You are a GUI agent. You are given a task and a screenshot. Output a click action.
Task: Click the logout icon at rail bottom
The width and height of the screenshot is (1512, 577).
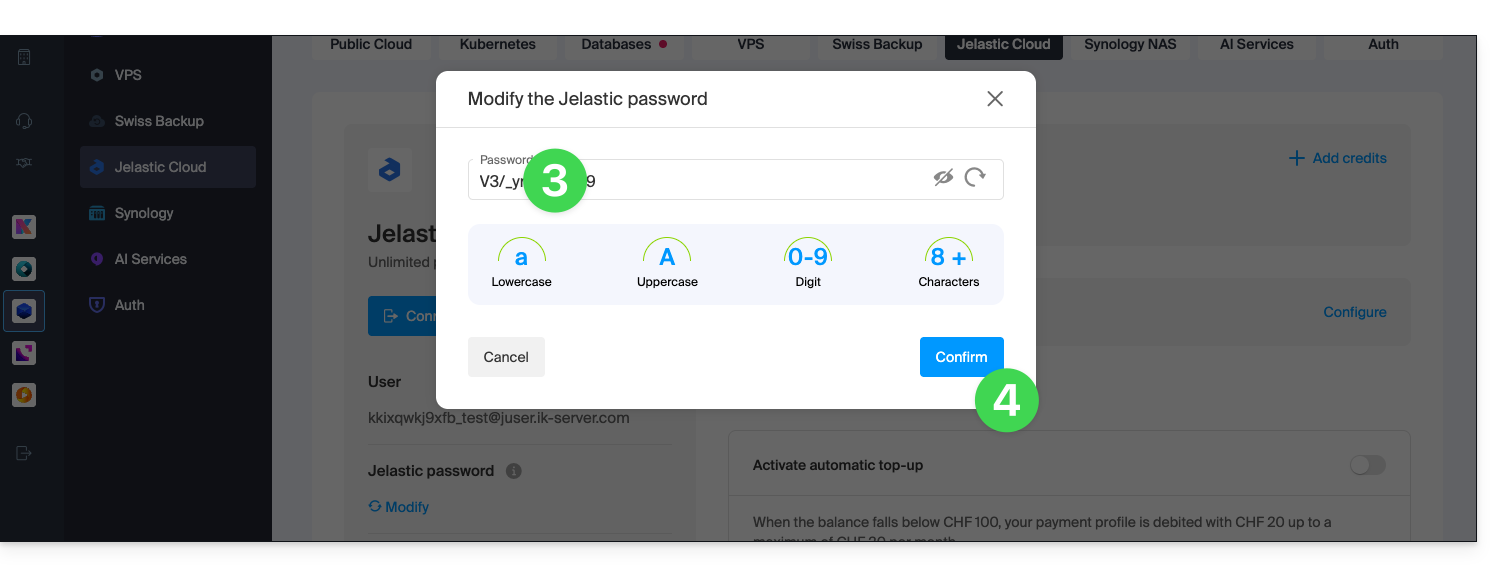(24, 453)
